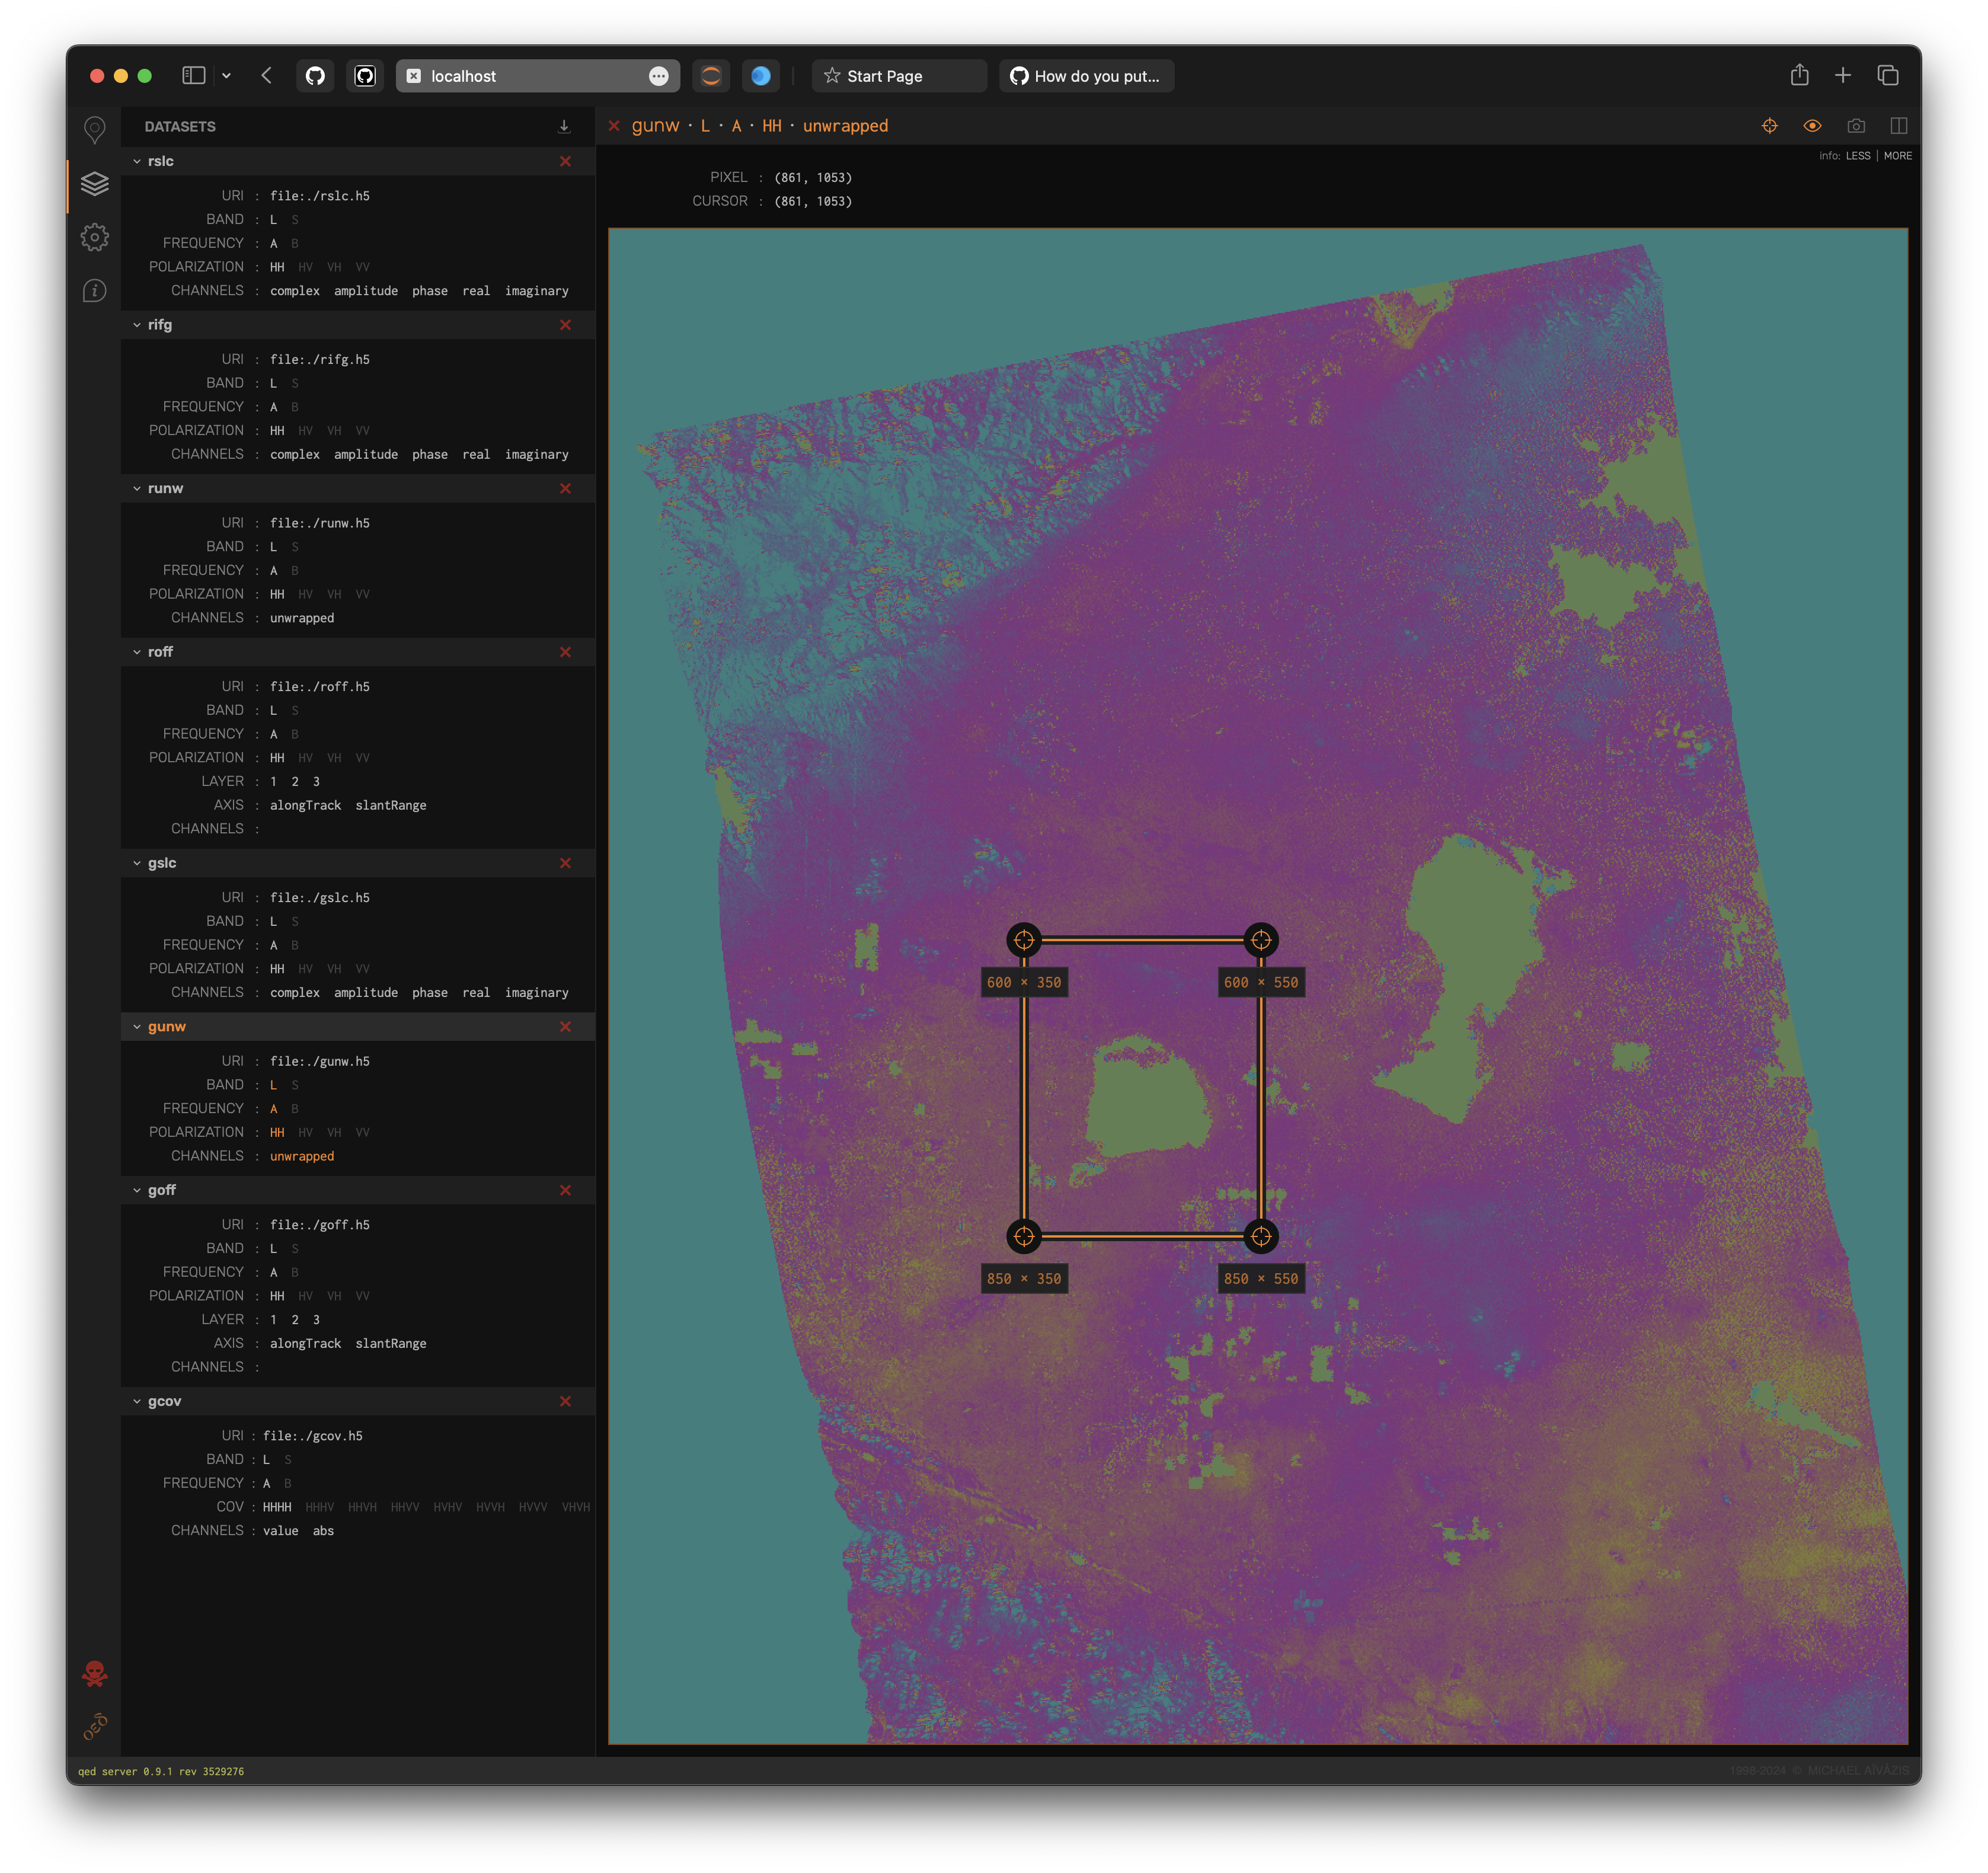Click the red skull icon
The height and width of the screenshot is (1873, 1988).
tap(95, 1673)
